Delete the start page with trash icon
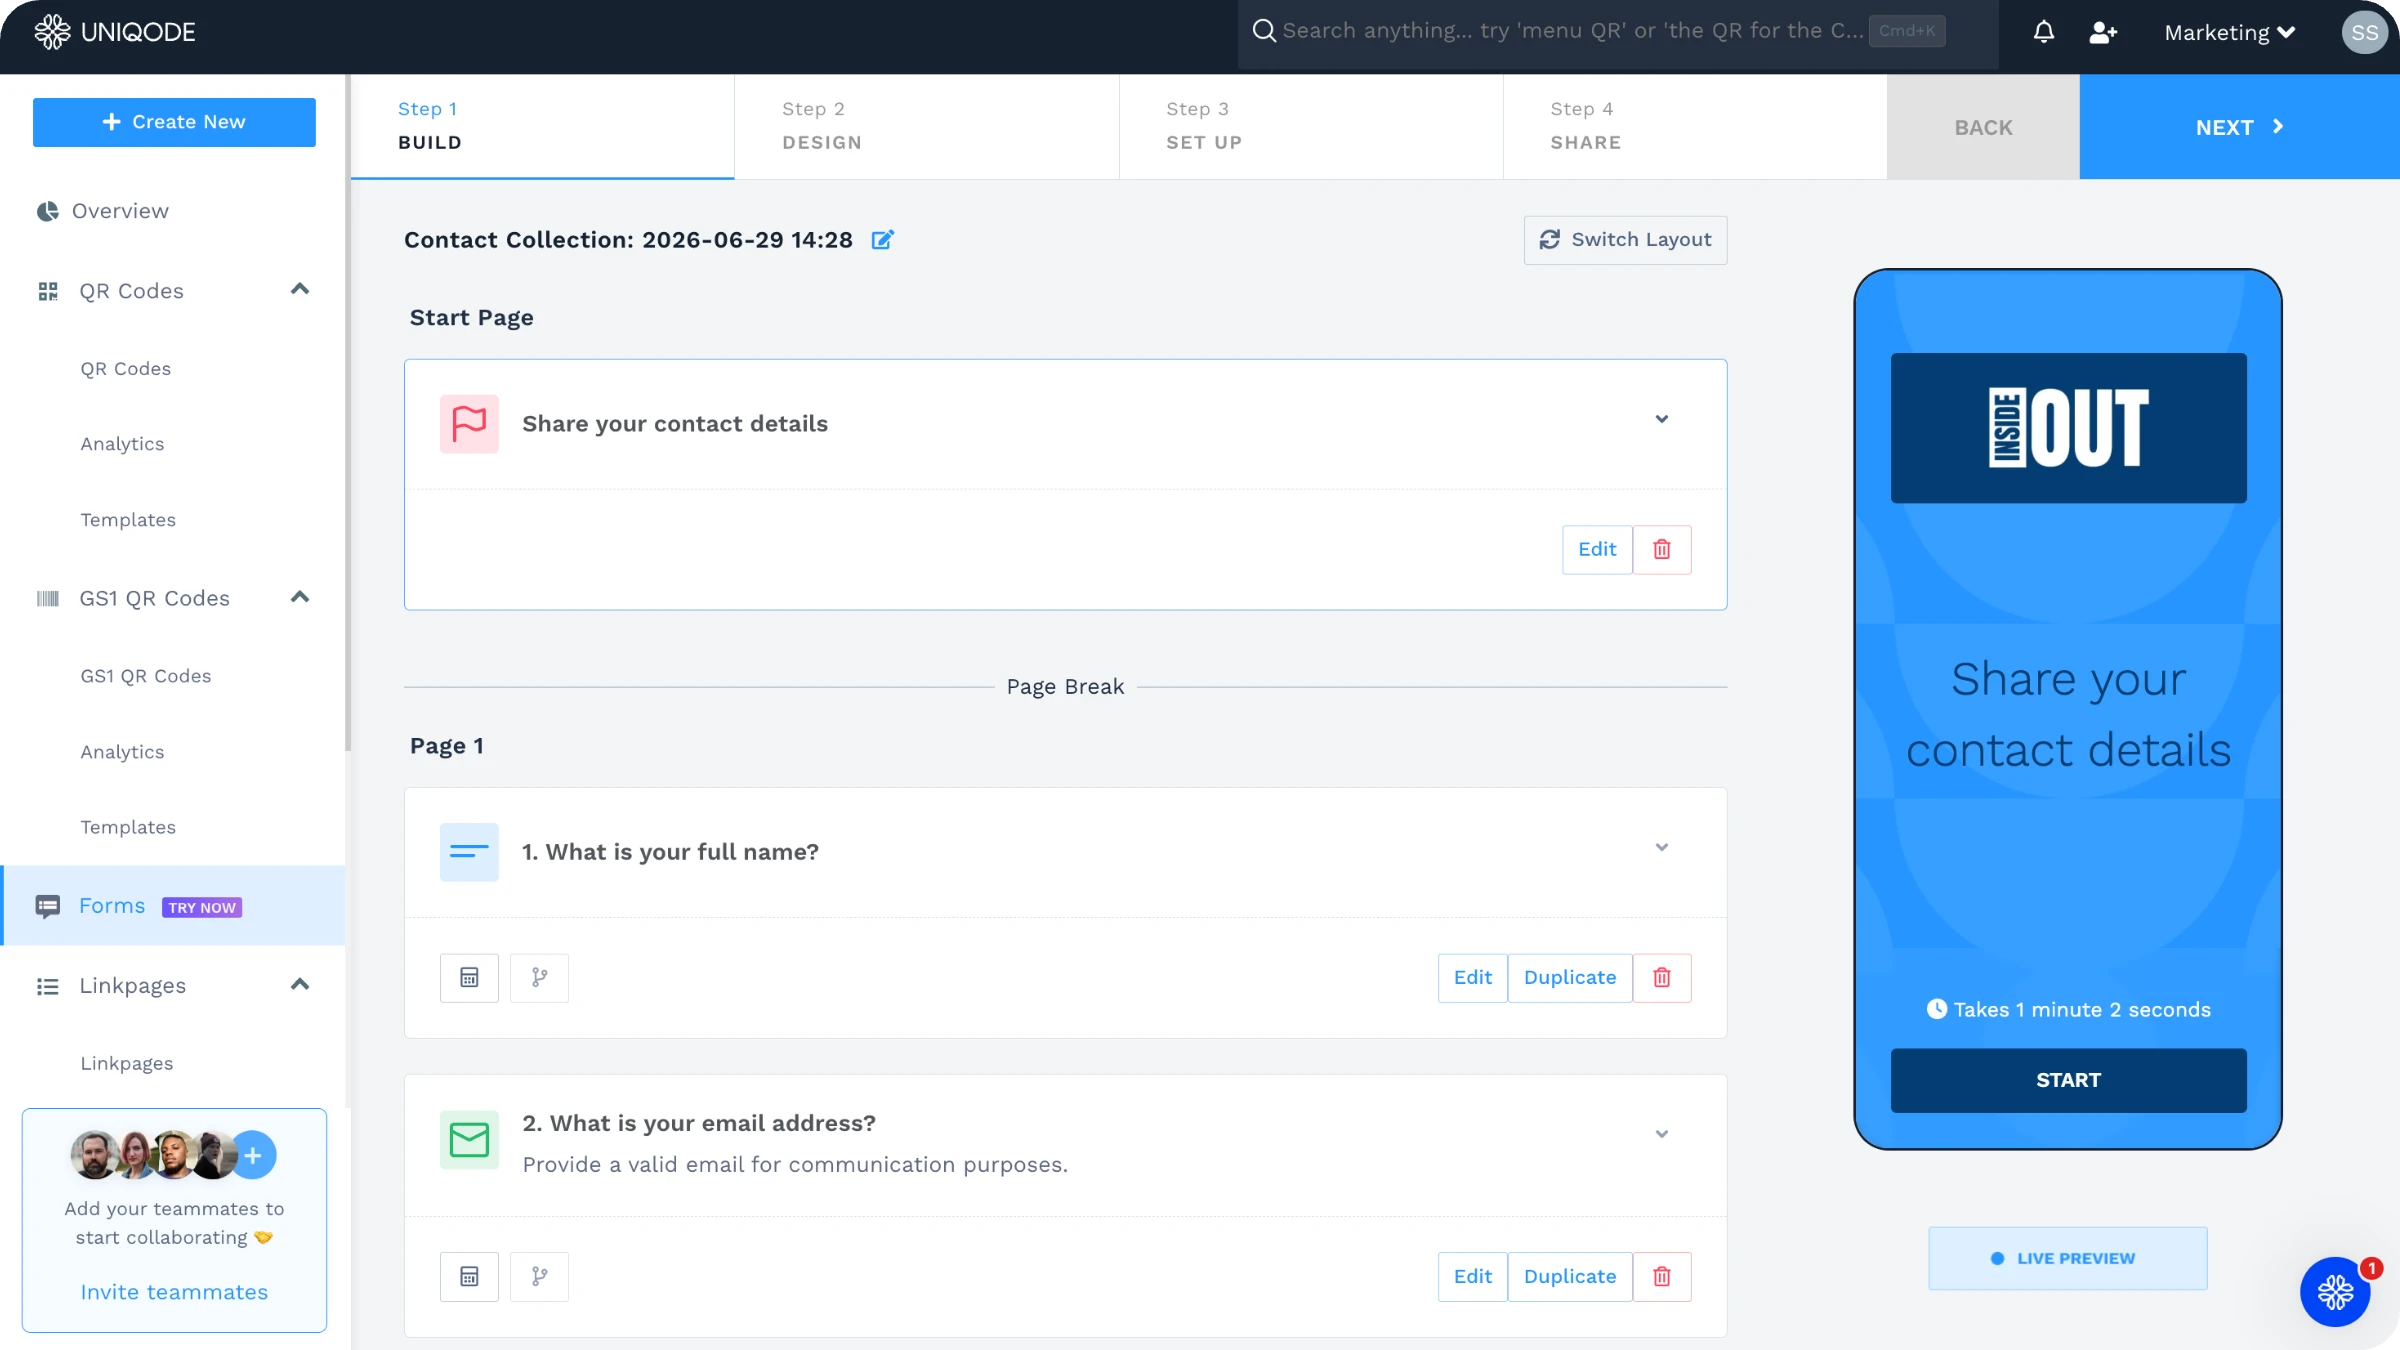This screenshot has width=2400, height=1350. tap(1662, 549)
